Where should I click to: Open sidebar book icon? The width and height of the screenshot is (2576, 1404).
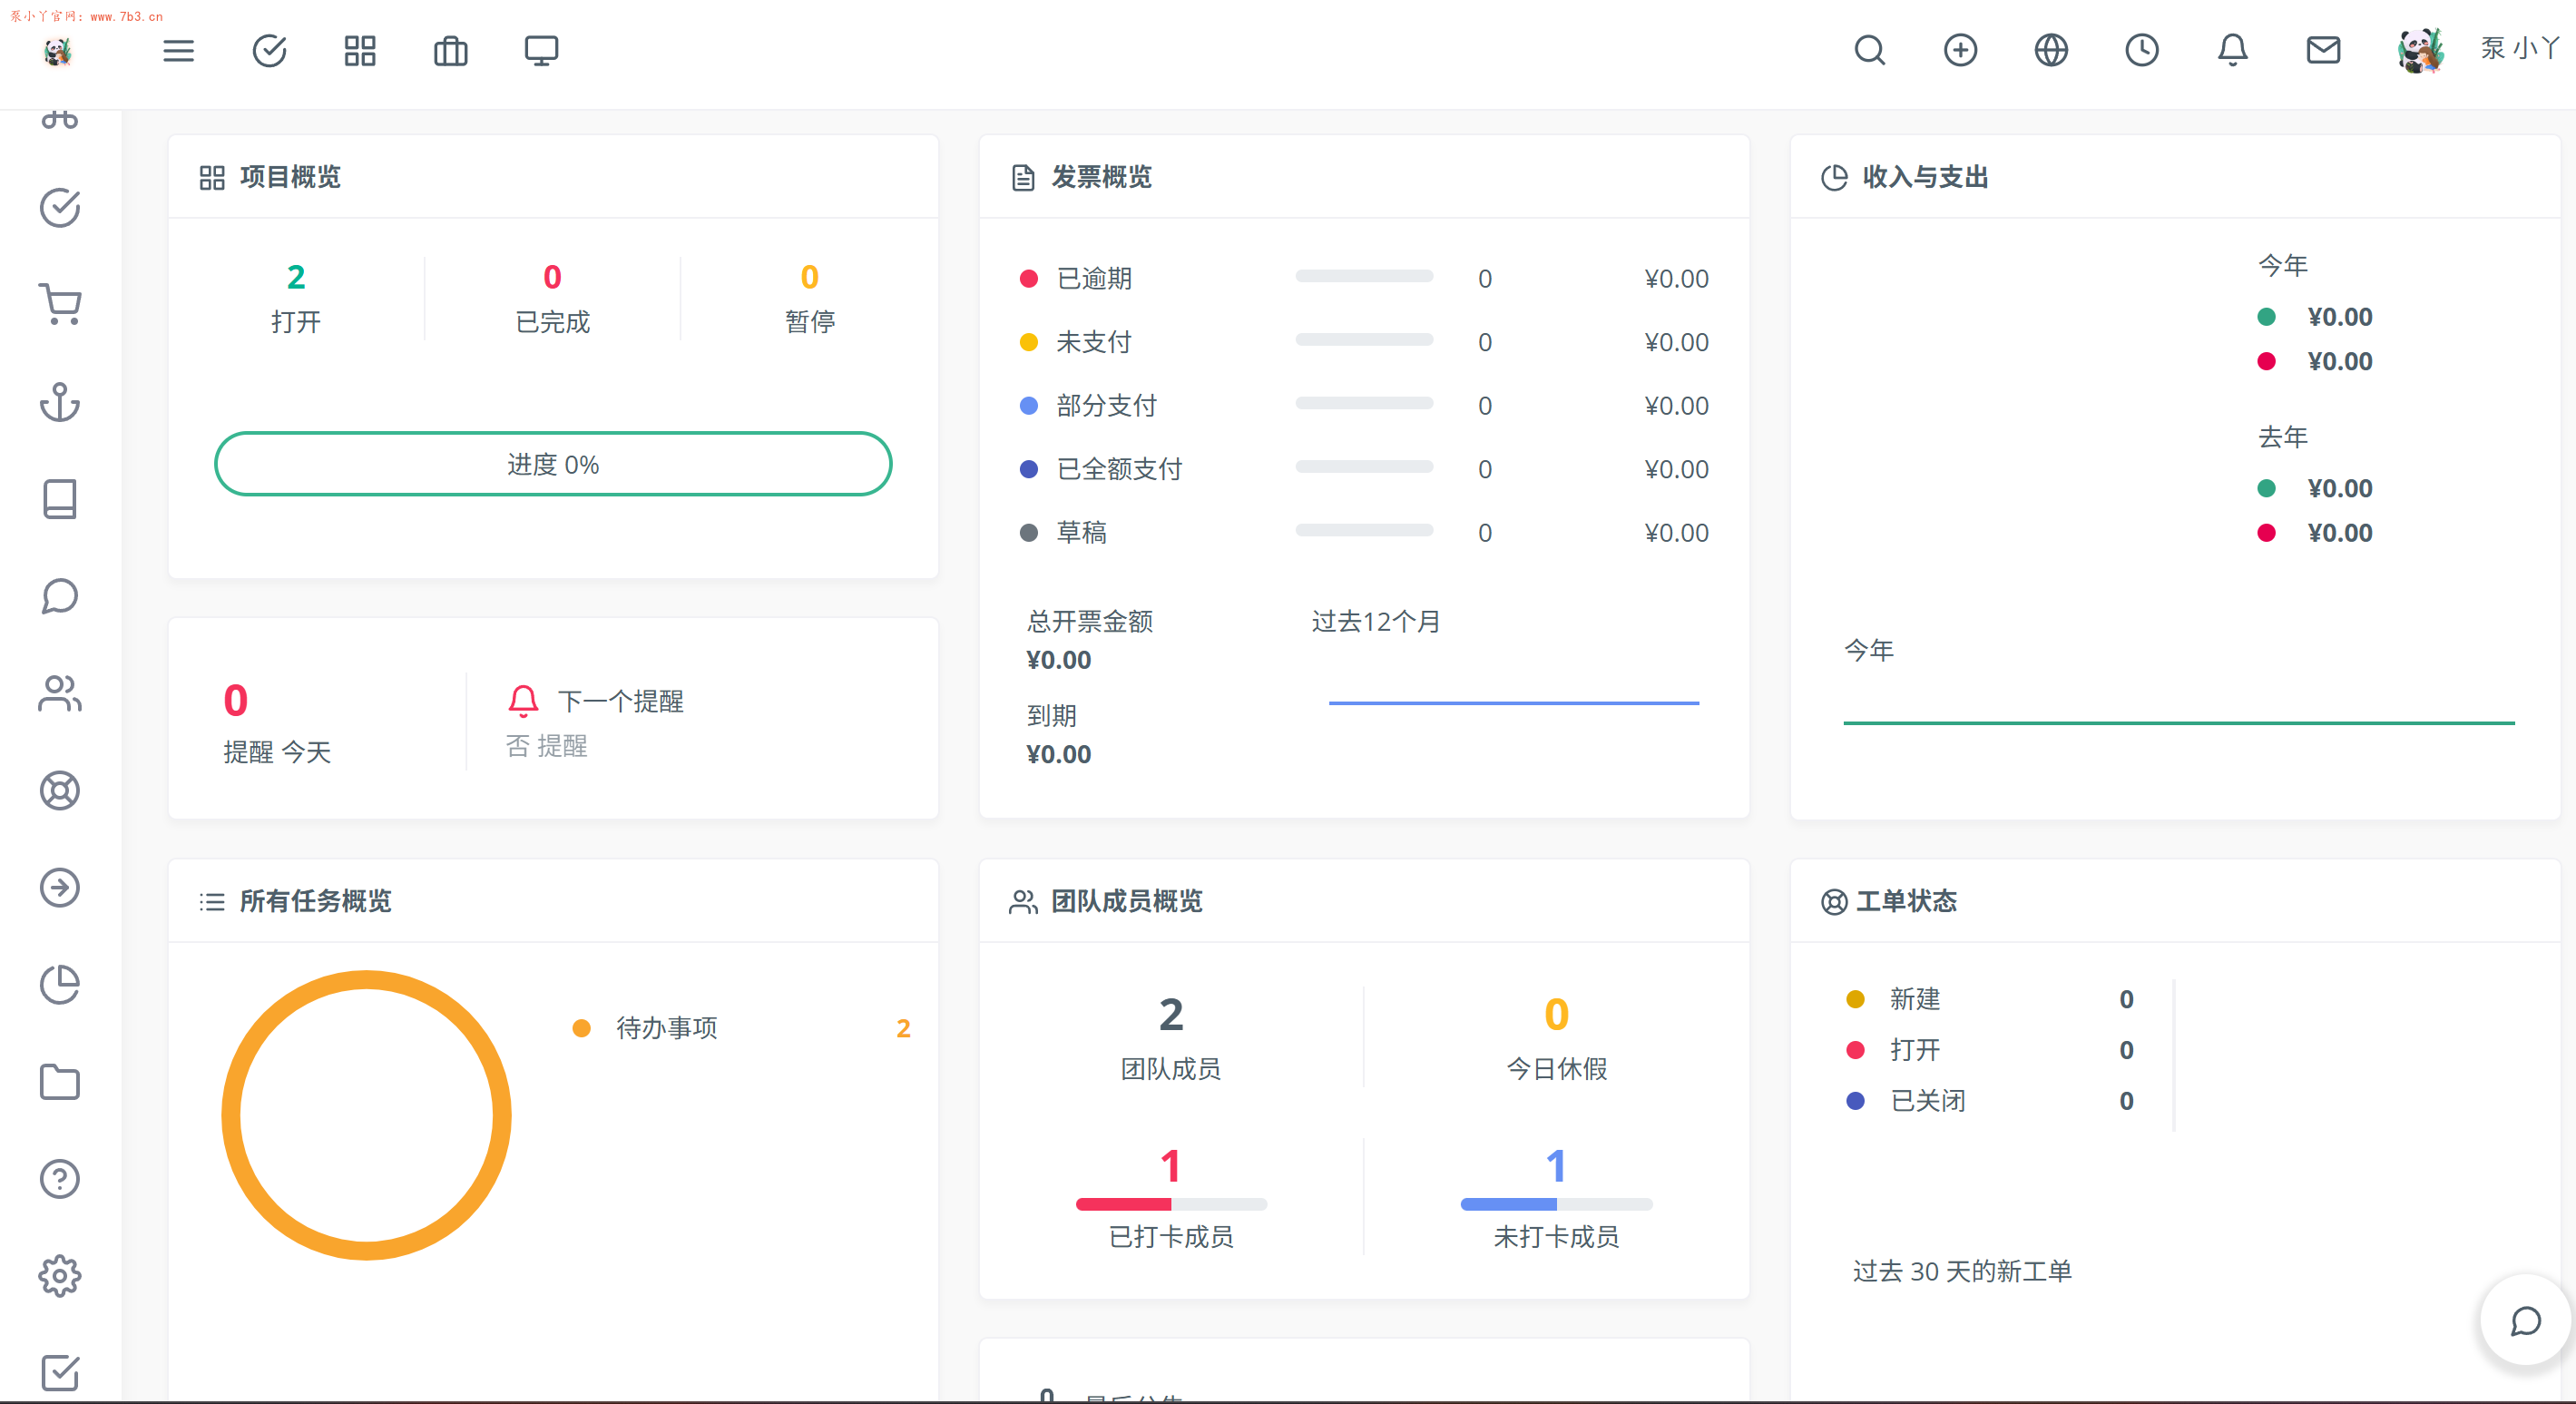pyautogui.click(x=60, y=498)
